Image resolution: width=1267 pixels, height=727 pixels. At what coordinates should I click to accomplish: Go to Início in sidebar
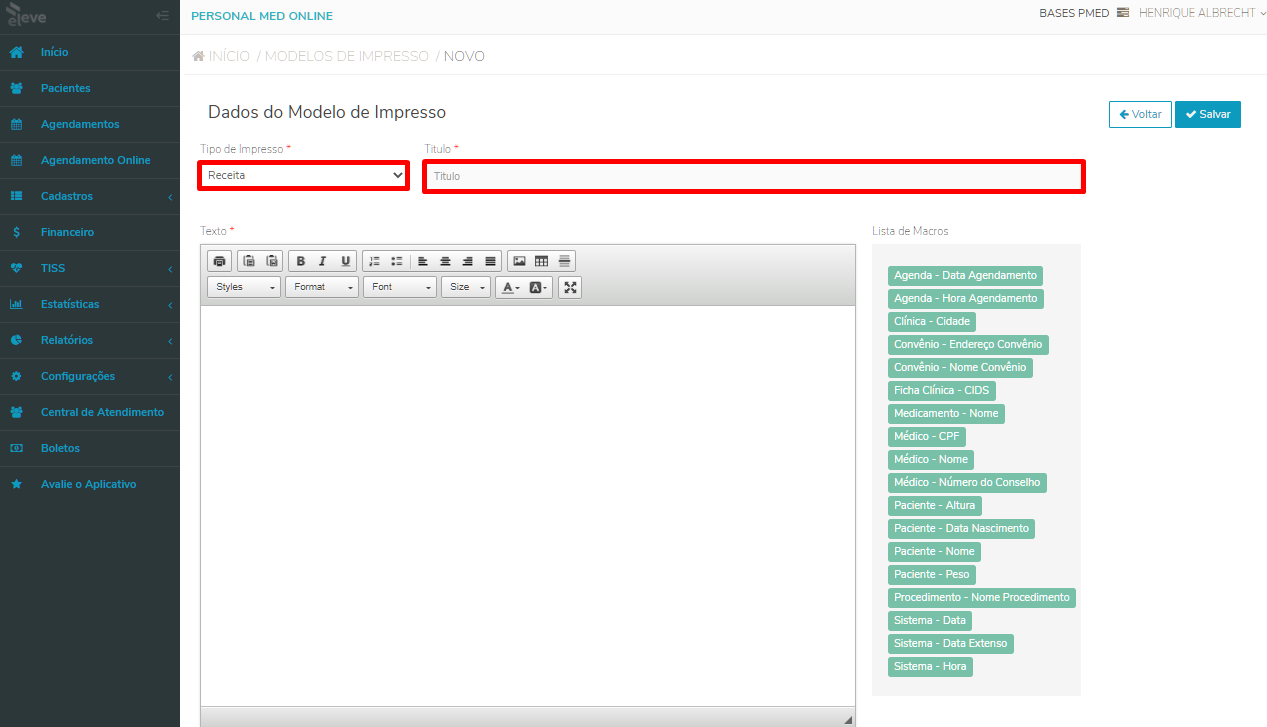[x=90, y=52]
